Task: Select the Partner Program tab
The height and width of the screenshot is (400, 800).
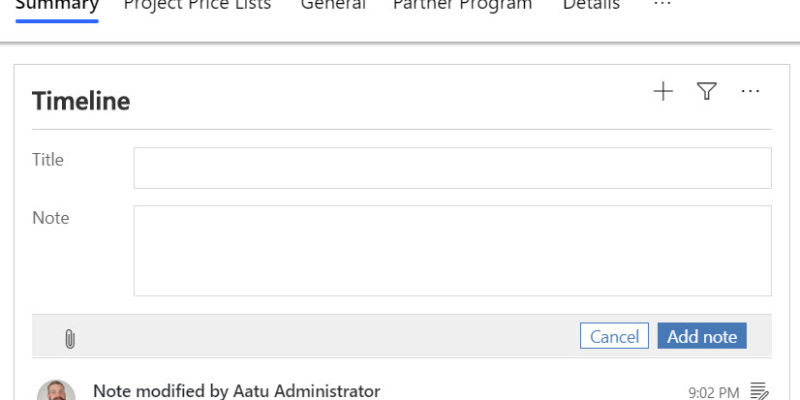Action: [463, 5]
